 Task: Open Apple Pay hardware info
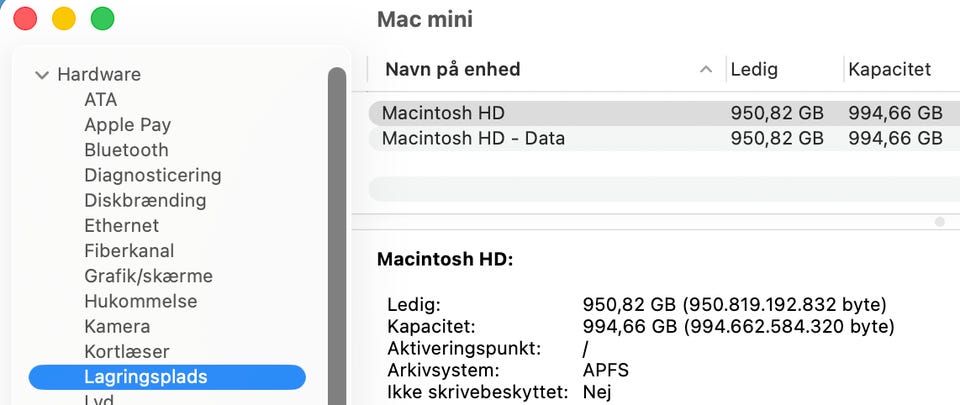pos(127,125)
